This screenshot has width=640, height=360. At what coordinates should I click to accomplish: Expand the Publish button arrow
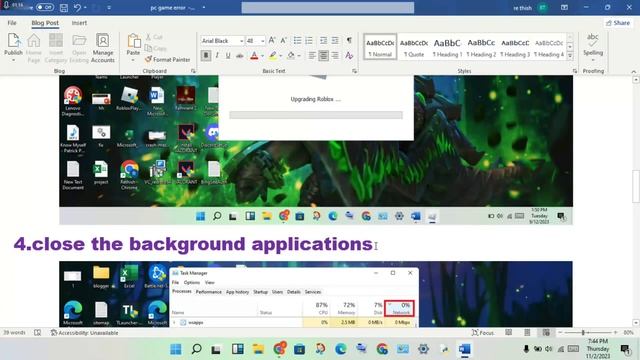[13, 60]
